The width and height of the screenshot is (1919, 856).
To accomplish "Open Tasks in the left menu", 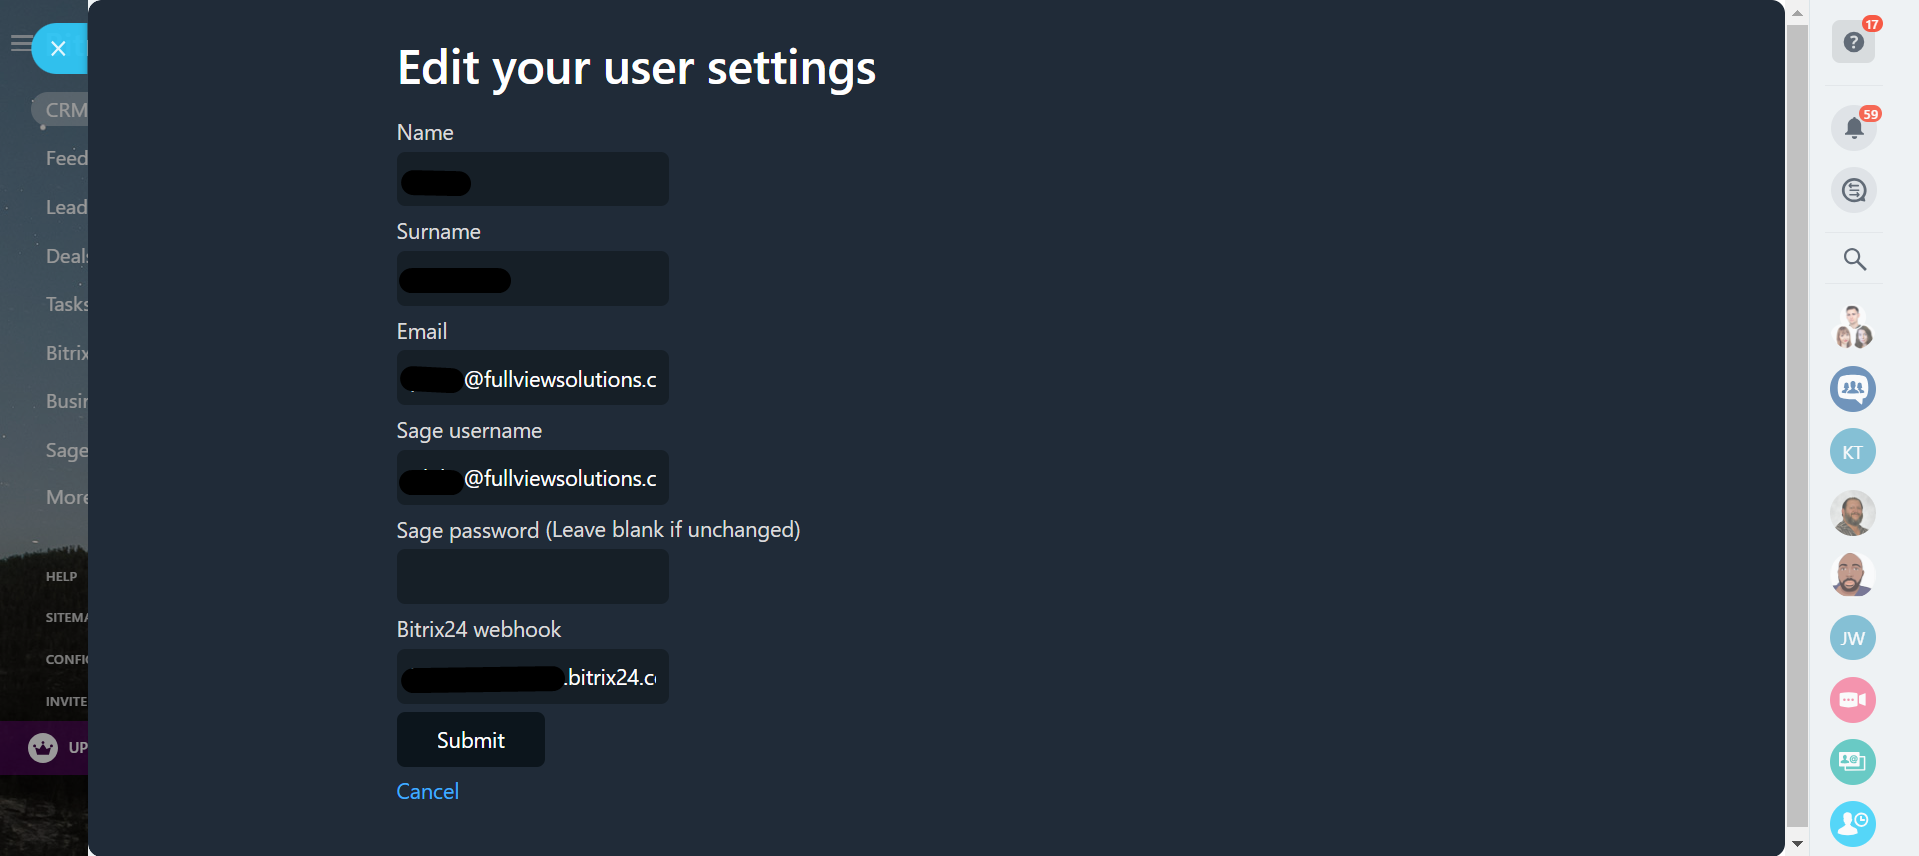I will [66, 304].
